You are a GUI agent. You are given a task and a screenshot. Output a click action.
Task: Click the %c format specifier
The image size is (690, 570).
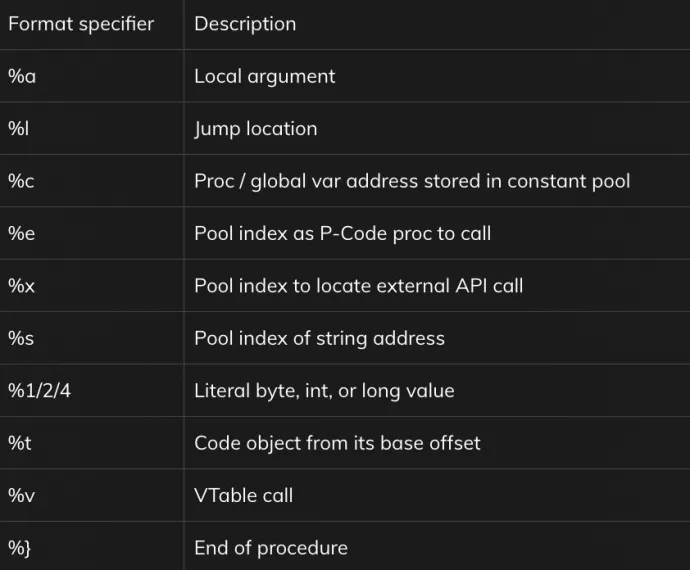coord(21,181)
